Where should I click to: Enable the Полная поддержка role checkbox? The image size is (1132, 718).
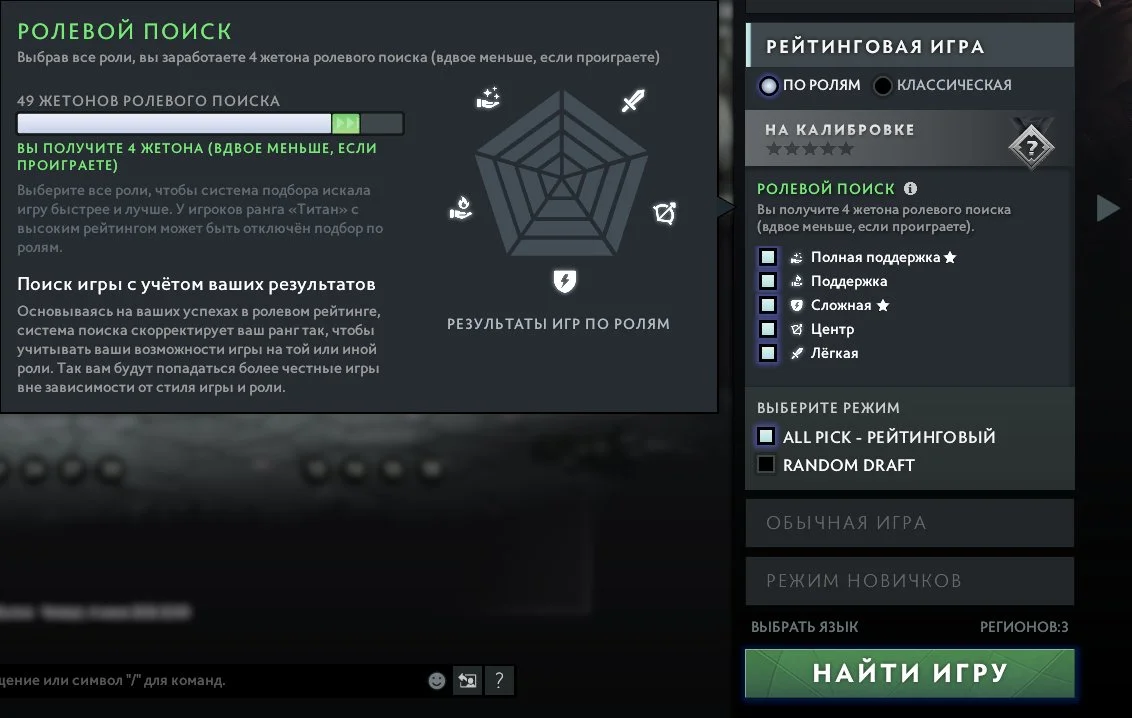[x=768, y=257]
